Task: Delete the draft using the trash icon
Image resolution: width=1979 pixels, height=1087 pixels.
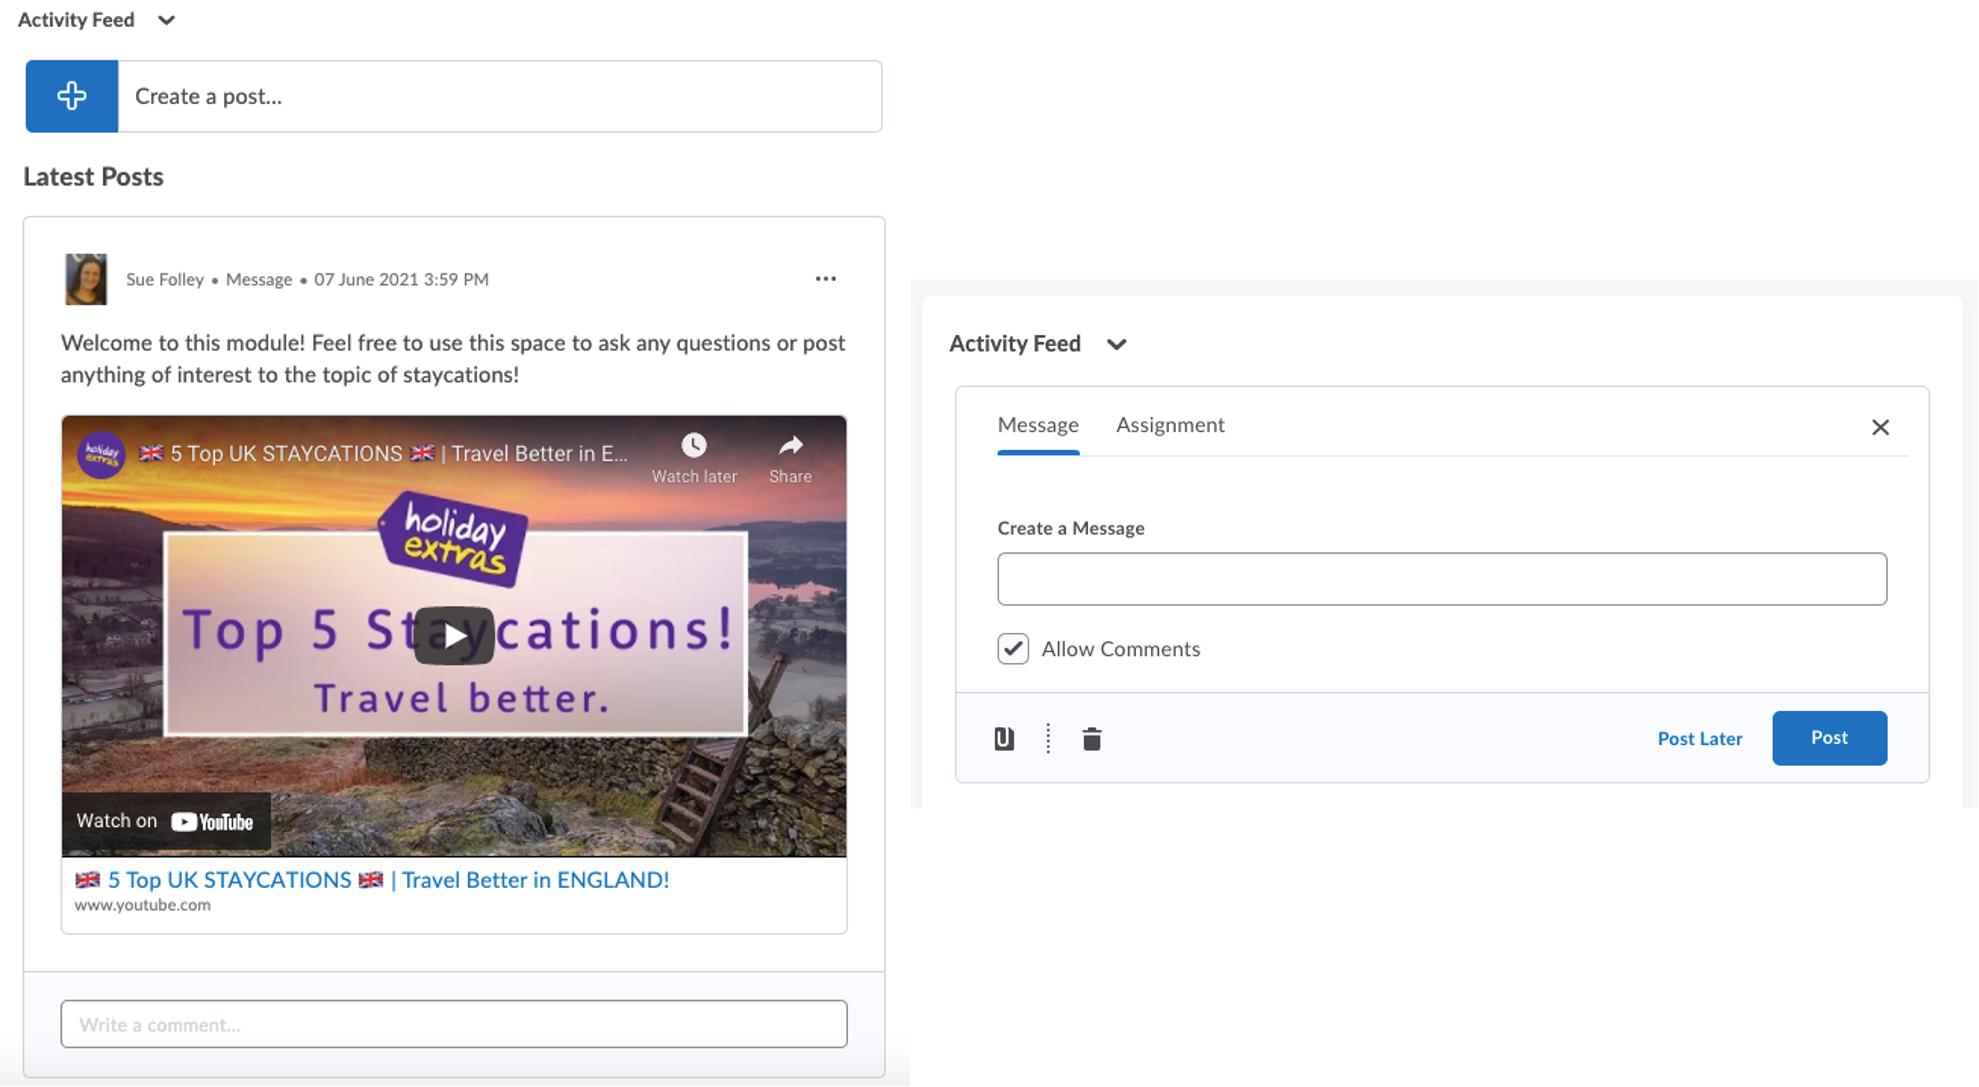Action: click(1091, 738)
